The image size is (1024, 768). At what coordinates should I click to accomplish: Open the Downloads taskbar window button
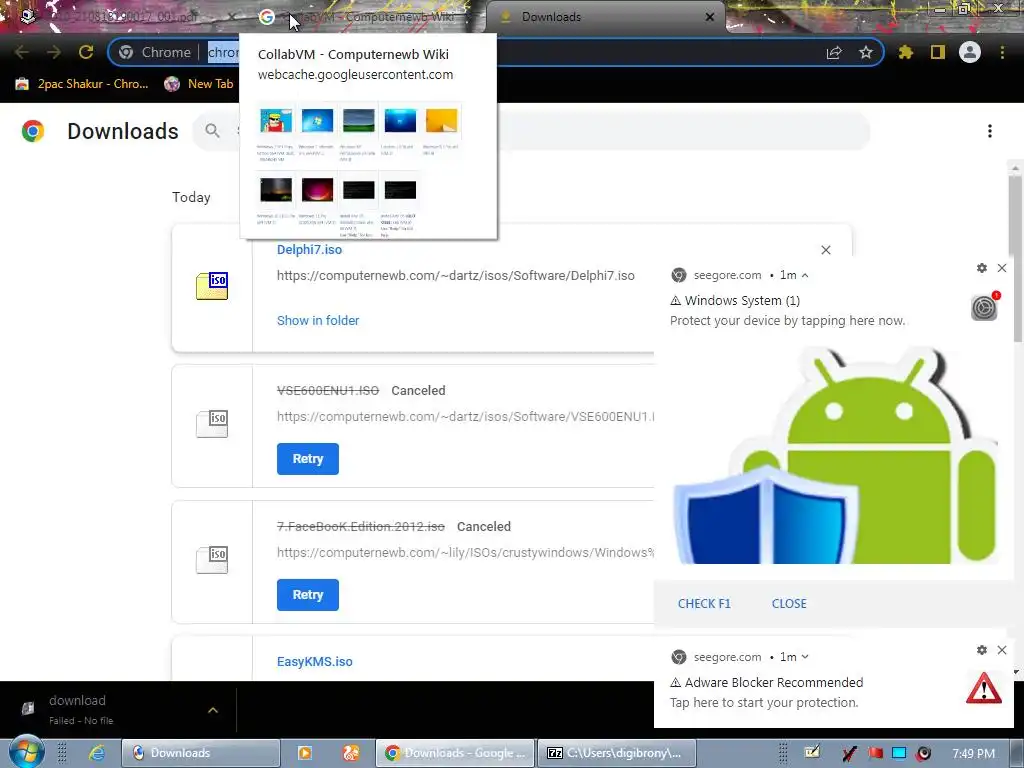(200, 753)
